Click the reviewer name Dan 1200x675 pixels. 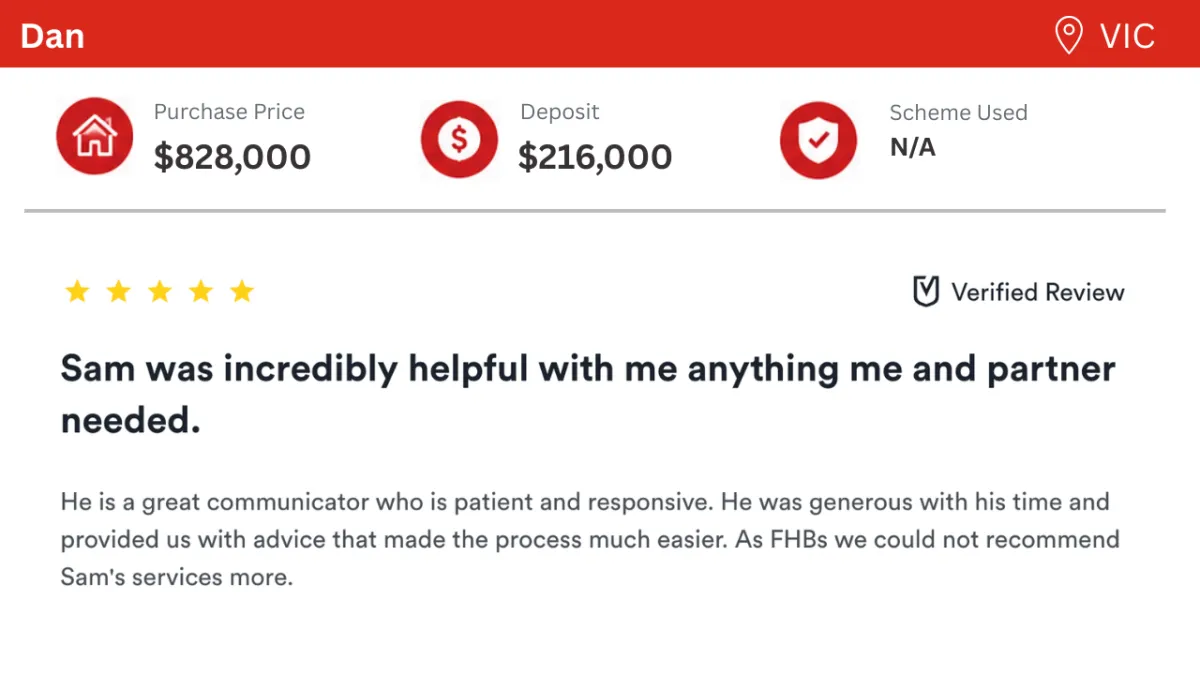(52, 36)
